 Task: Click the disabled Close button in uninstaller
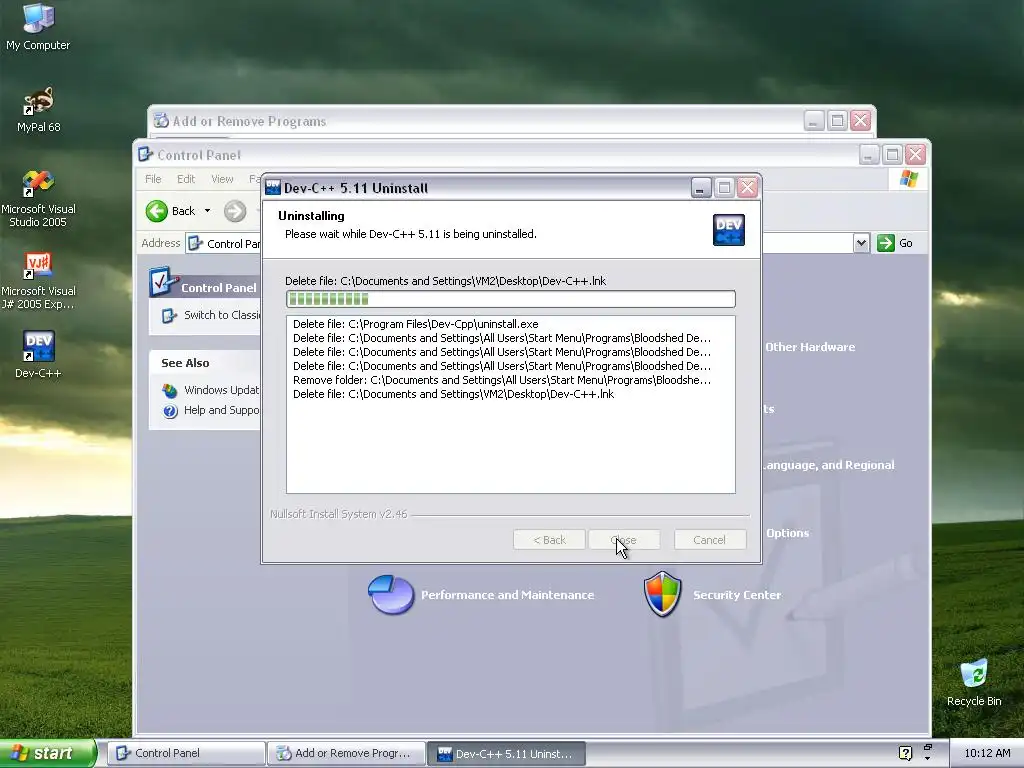624,539
